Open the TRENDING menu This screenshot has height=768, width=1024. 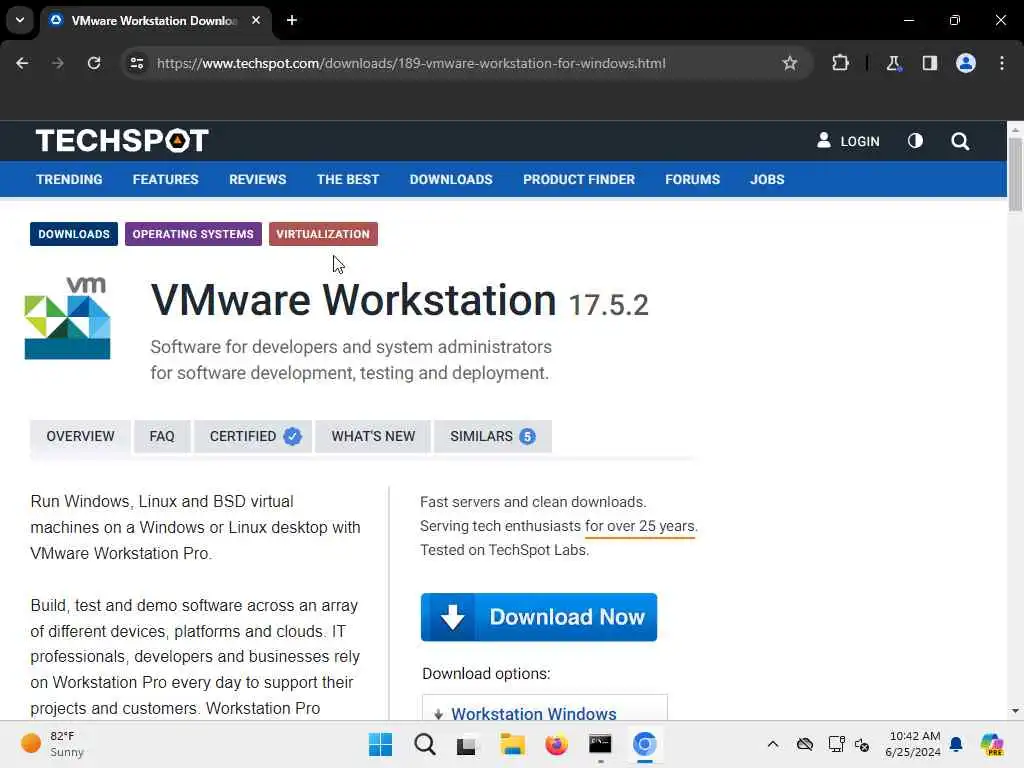point(69,180)
